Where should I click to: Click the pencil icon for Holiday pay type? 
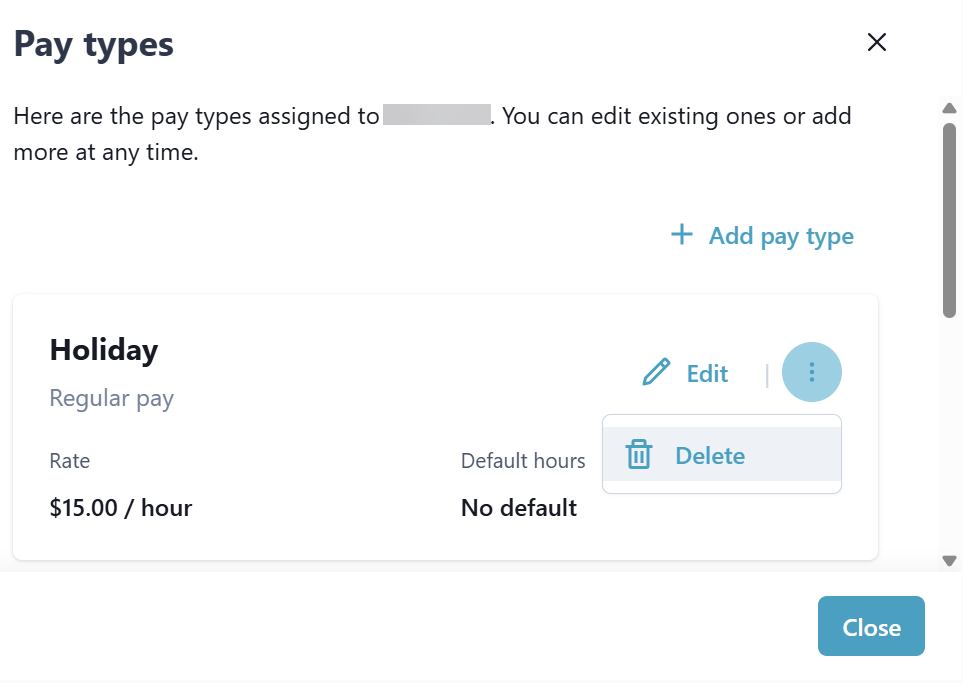point(656,373)
